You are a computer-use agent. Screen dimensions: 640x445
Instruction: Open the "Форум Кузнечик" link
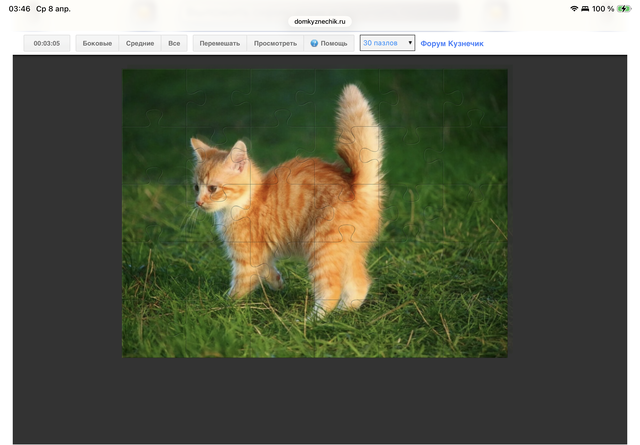451,44
